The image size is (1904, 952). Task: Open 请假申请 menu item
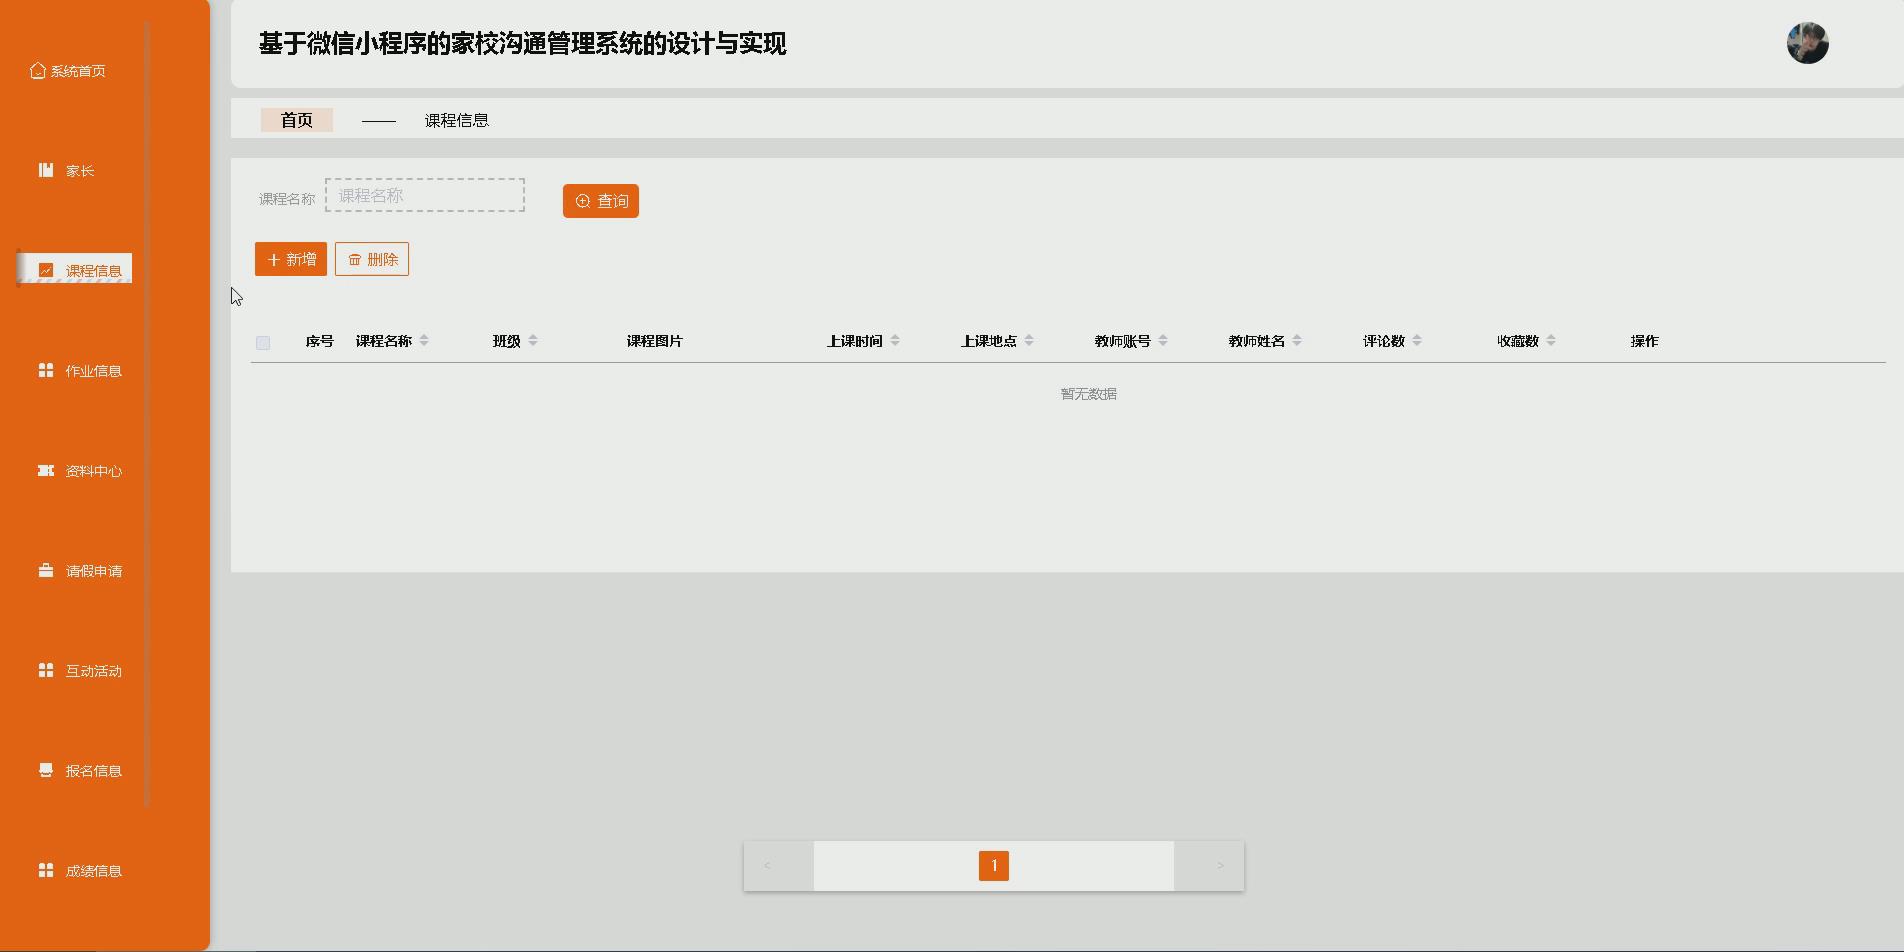[x=80, y=571]
